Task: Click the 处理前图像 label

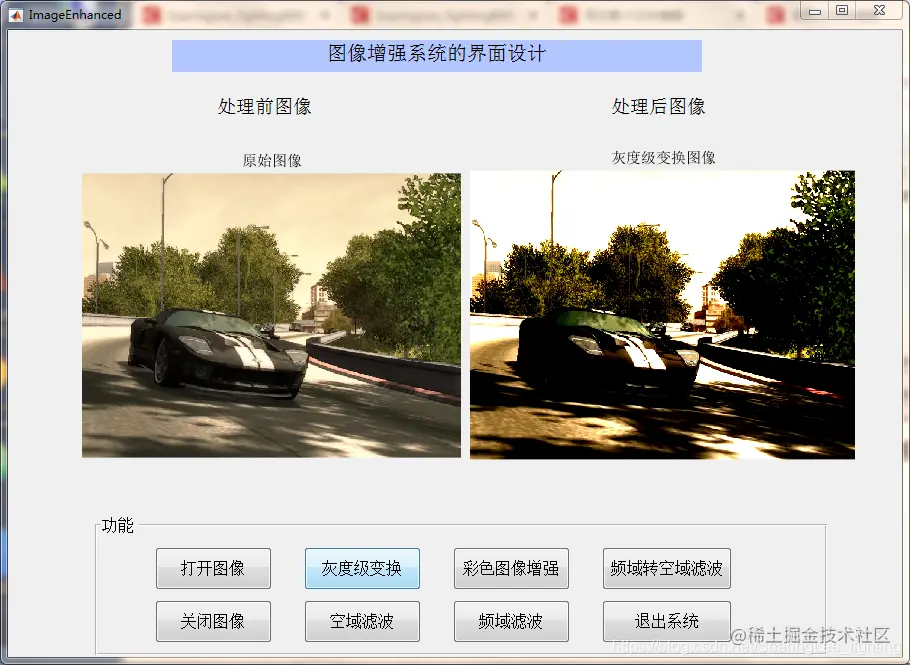Action: coord(265,106)
